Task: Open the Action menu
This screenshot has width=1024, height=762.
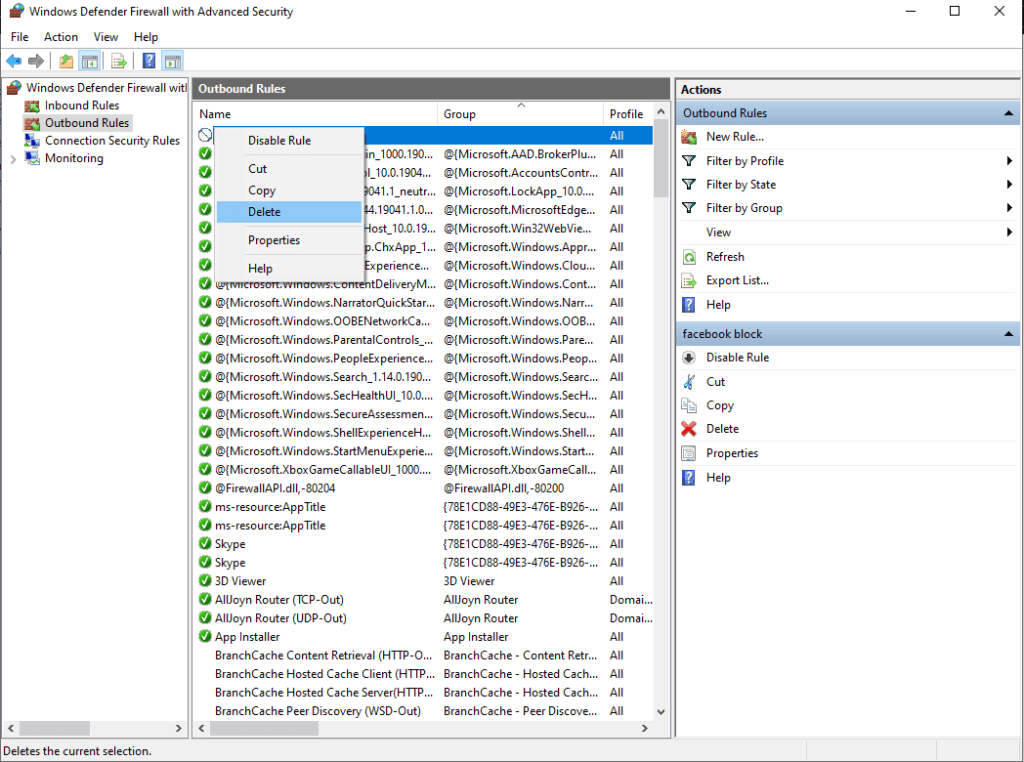Action: click(x=61, y=37)
